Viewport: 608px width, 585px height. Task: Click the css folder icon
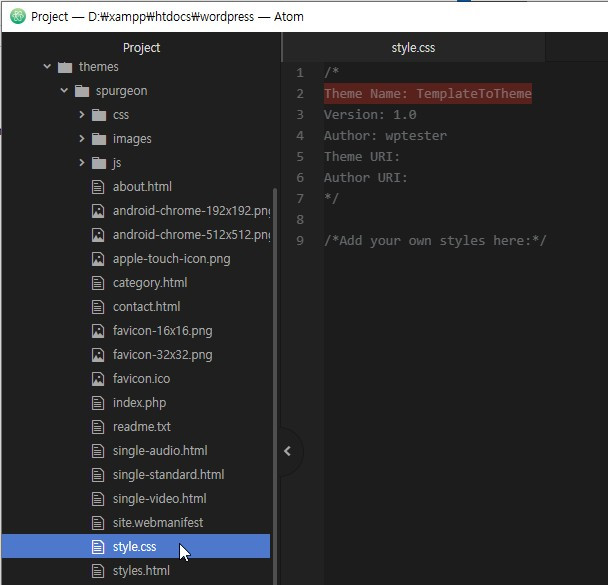coord(99,115)
